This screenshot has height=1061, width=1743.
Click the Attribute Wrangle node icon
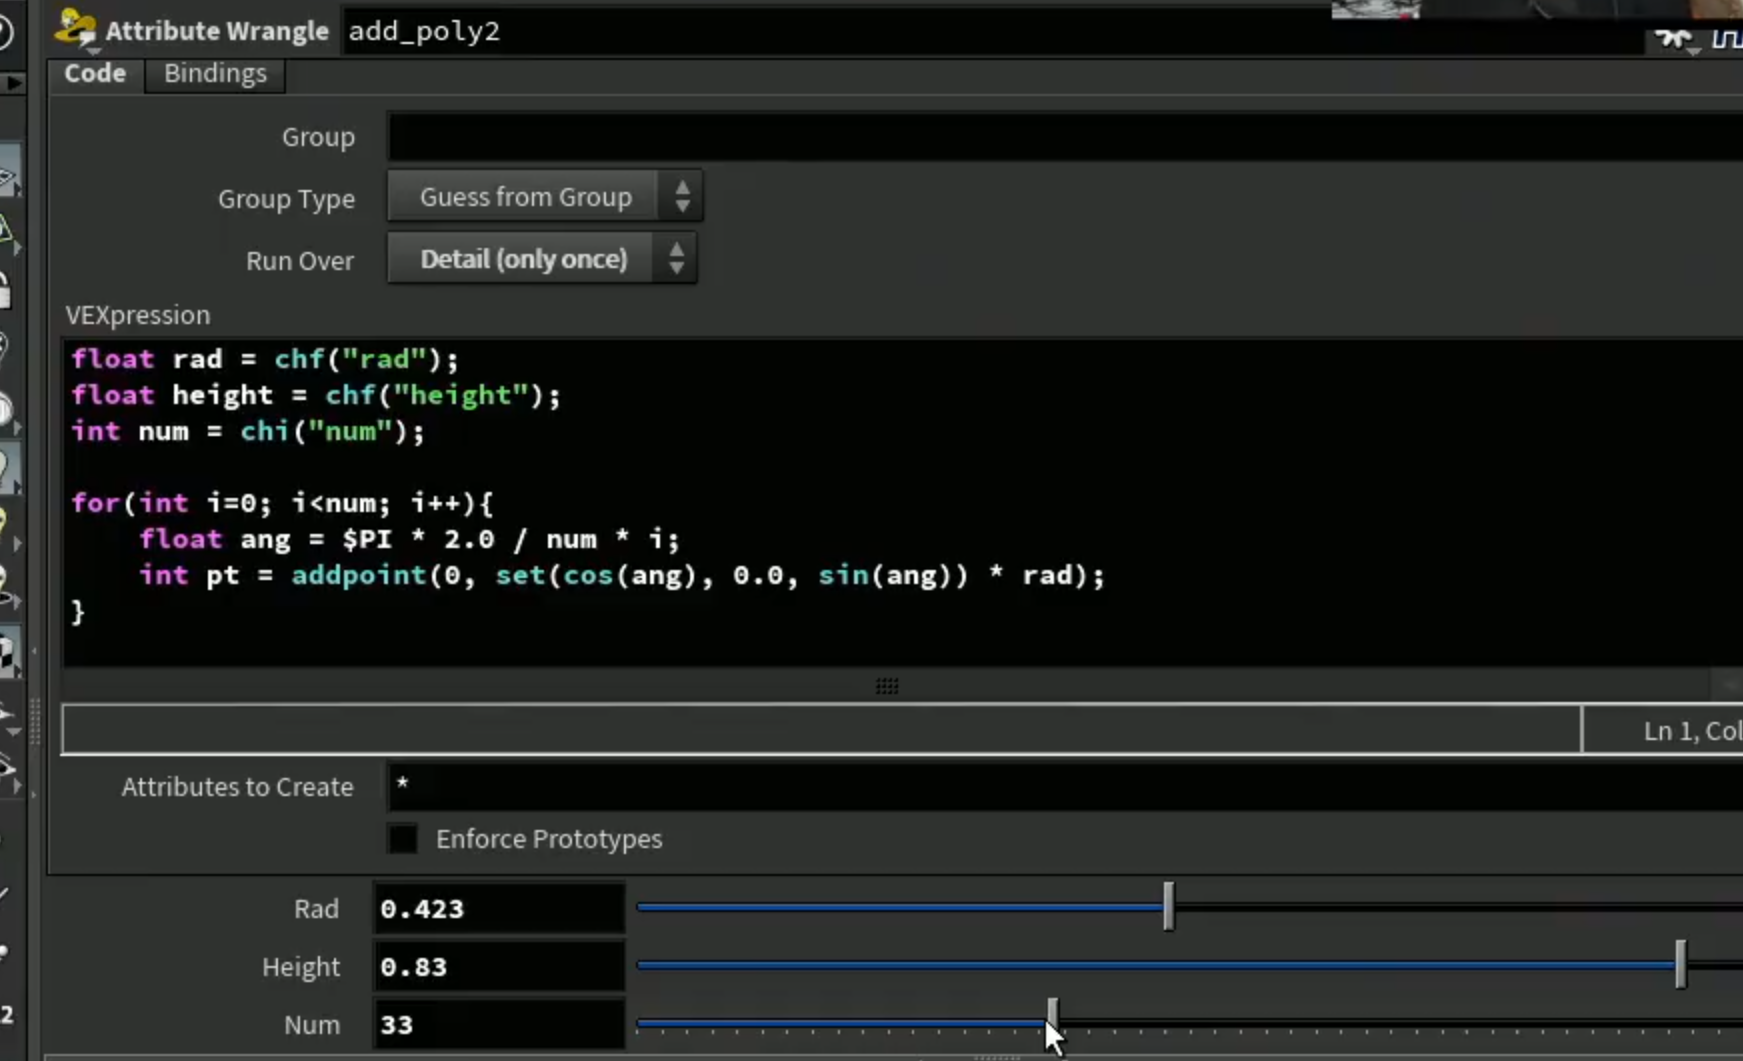point(75,29)
